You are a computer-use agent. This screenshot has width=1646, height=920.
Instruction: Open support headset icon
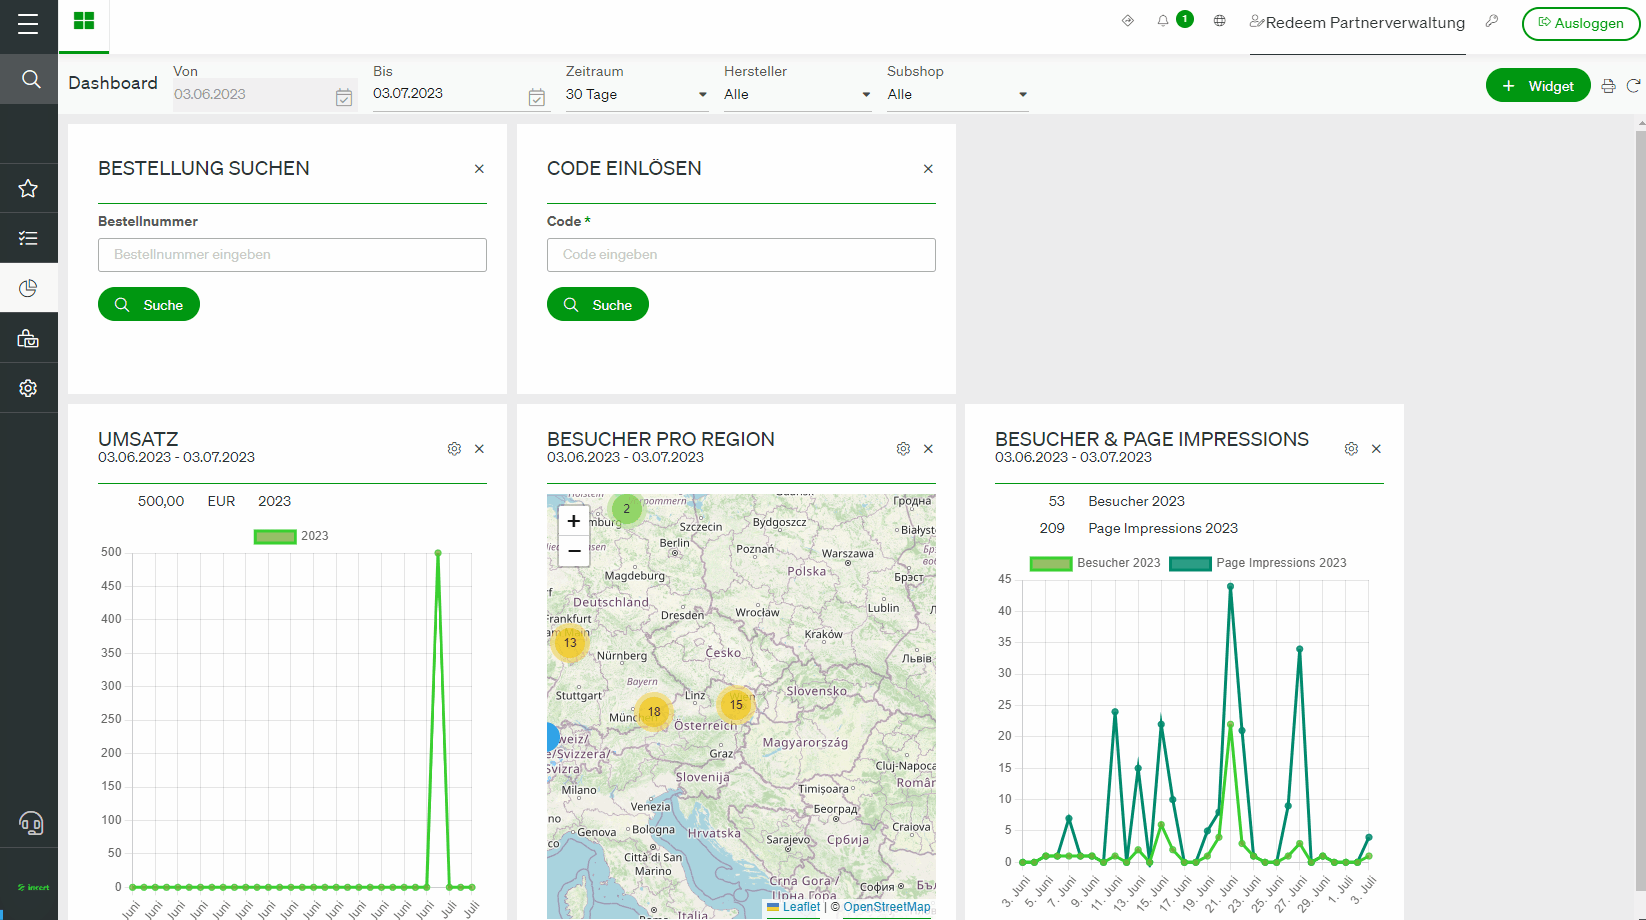click(x=31, y=823)
